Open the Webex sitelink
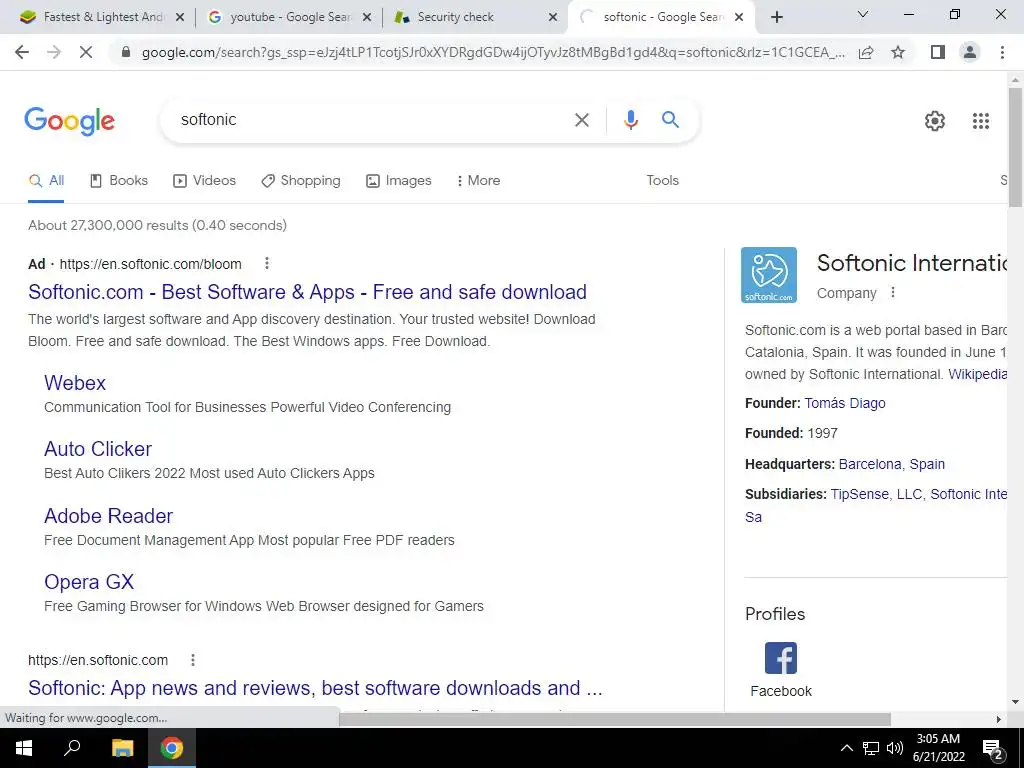Screen dimensions: 1024x768 [x=75, y=383]
